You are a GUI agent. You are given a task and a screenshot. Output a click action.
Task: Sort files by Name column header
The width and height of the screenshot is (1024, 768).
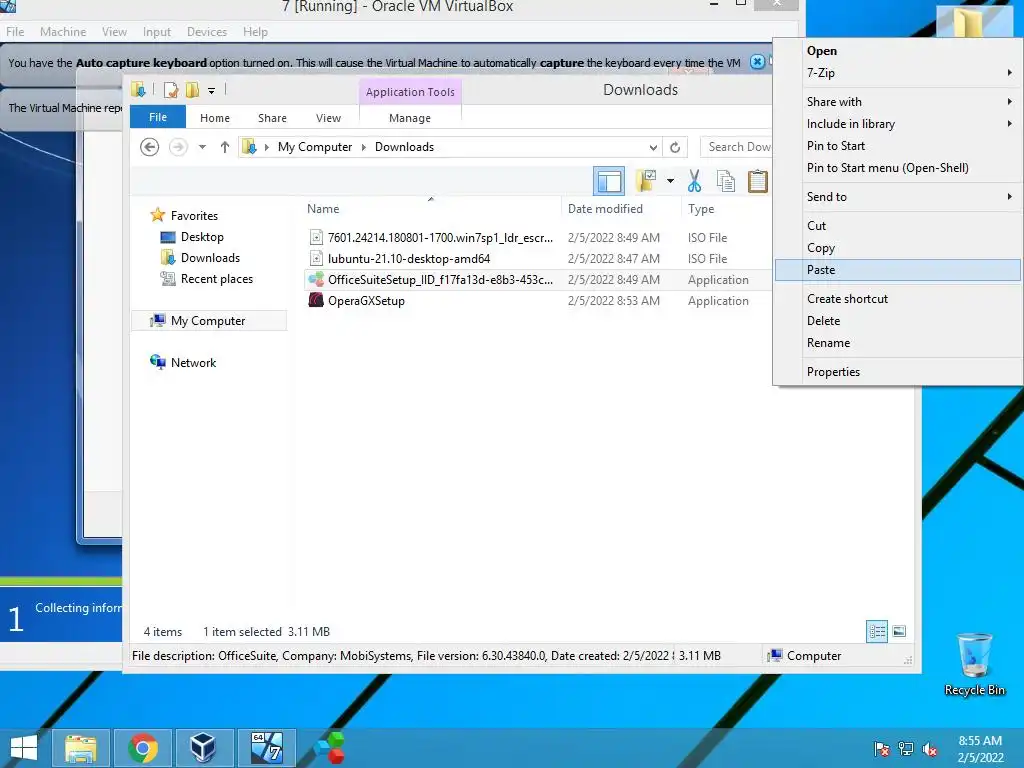point(323,209)
